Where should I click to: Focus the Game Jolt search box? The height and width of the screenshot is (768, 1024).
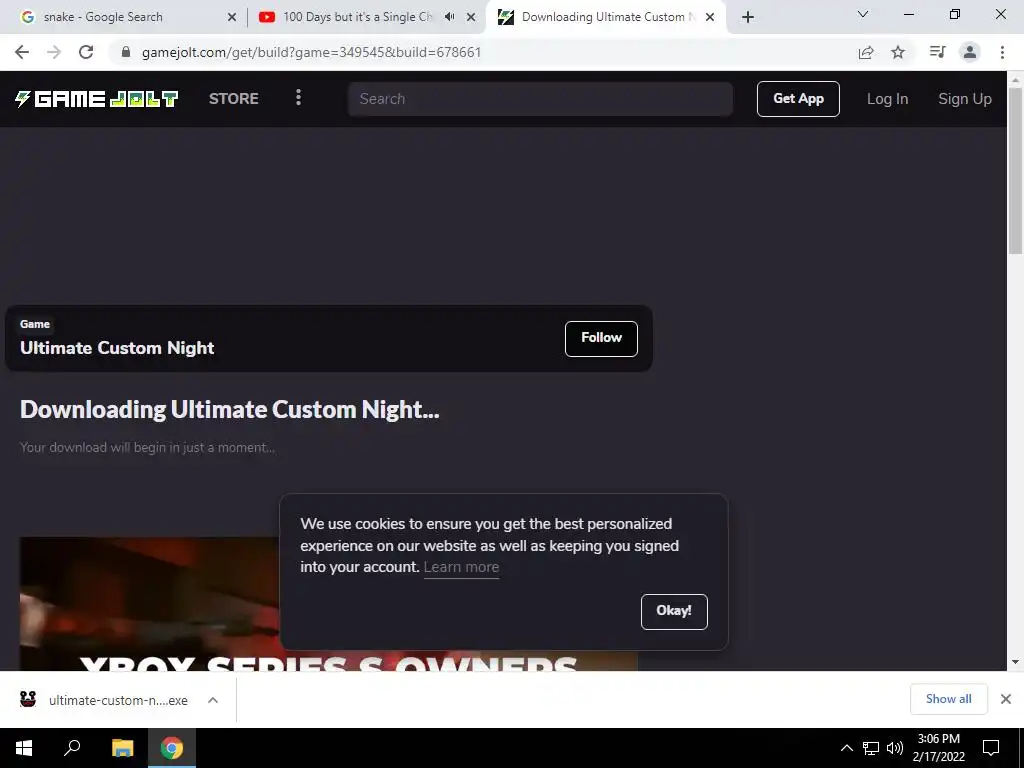click(540, 99)
